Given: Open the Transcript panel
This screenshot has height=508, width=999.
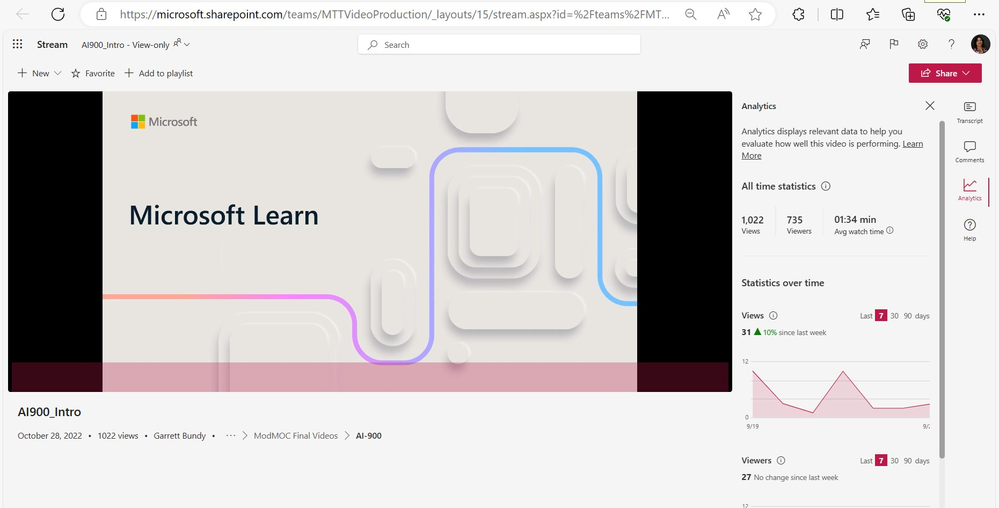Looking at the screenshot, I should click(970, 112).
